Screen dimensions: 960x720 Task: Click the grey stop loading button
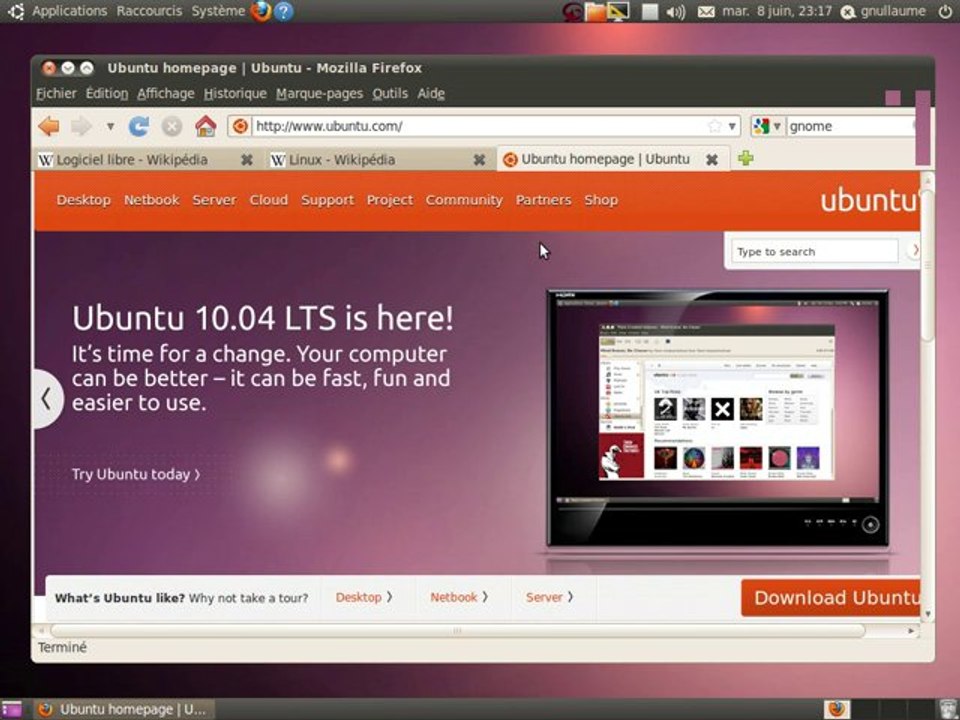(x=172, y=126)
